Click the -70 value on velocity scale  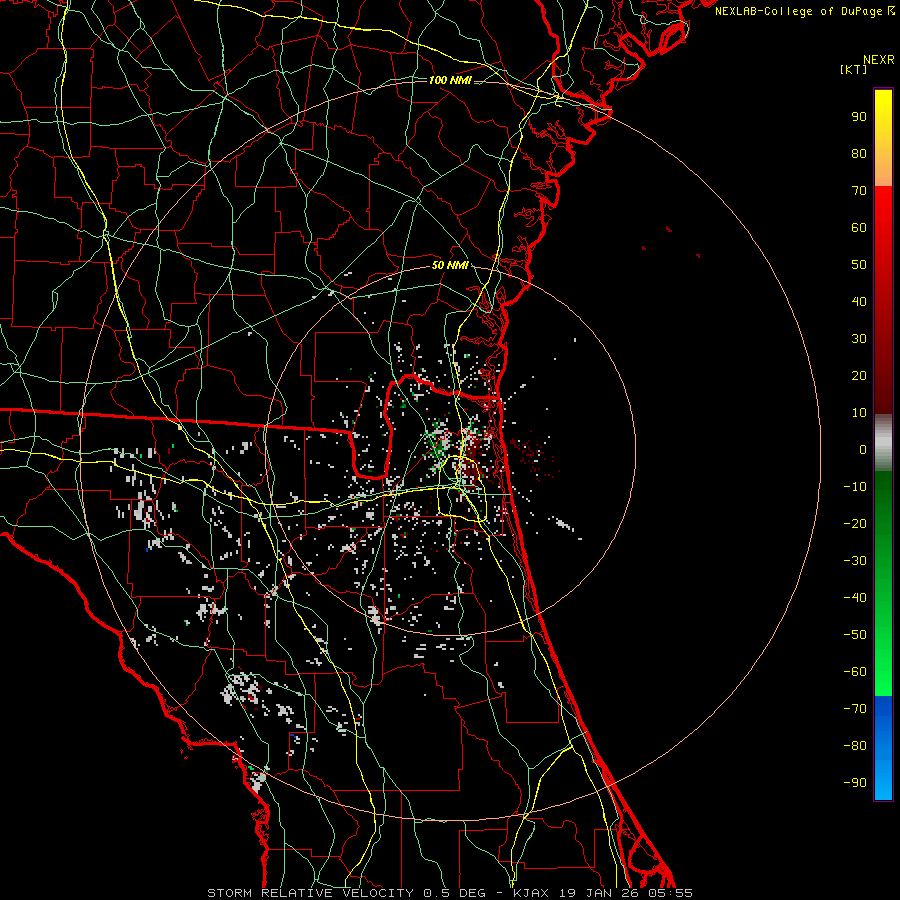coord(855,709)
